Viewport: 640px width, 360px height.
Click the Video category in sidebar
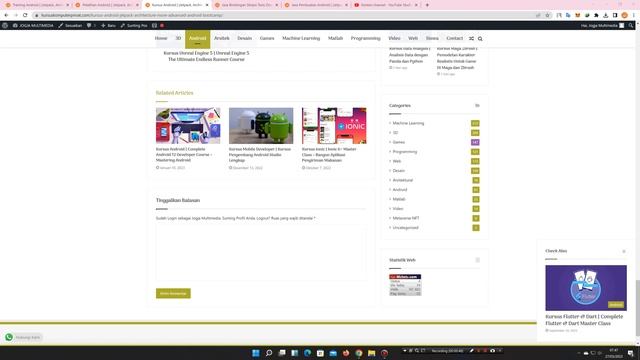398,209
